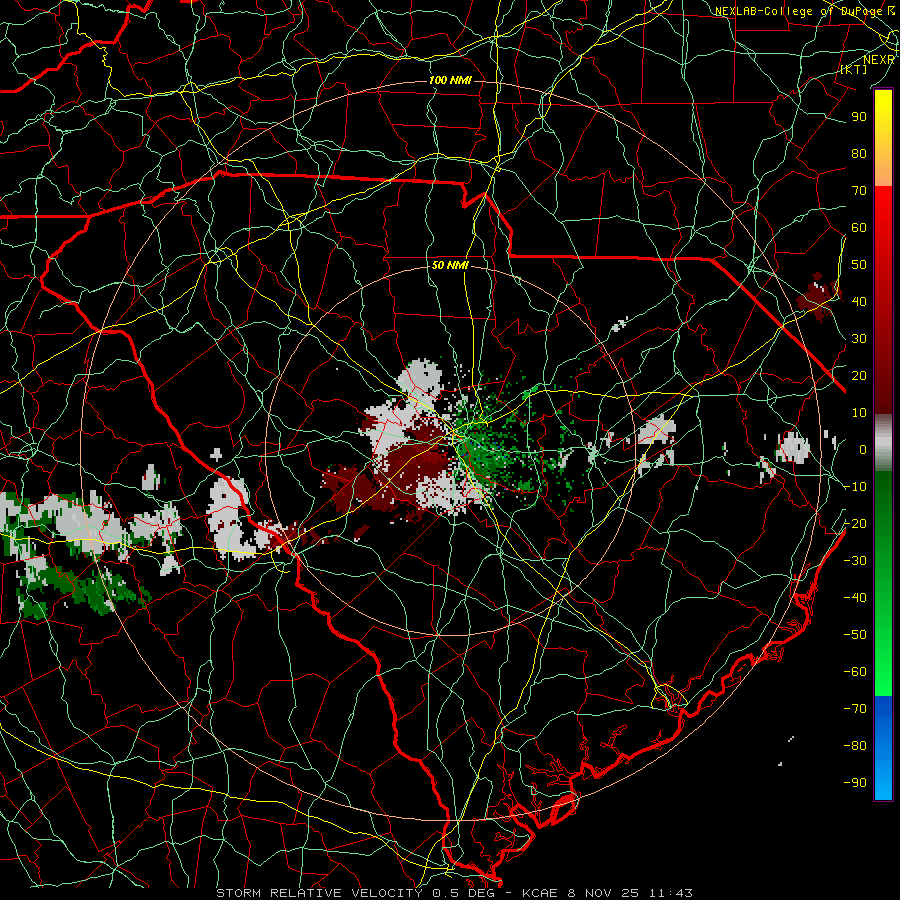Click the -20 value on the color scale
900x900 pixels.
click(x=855, y=524)
